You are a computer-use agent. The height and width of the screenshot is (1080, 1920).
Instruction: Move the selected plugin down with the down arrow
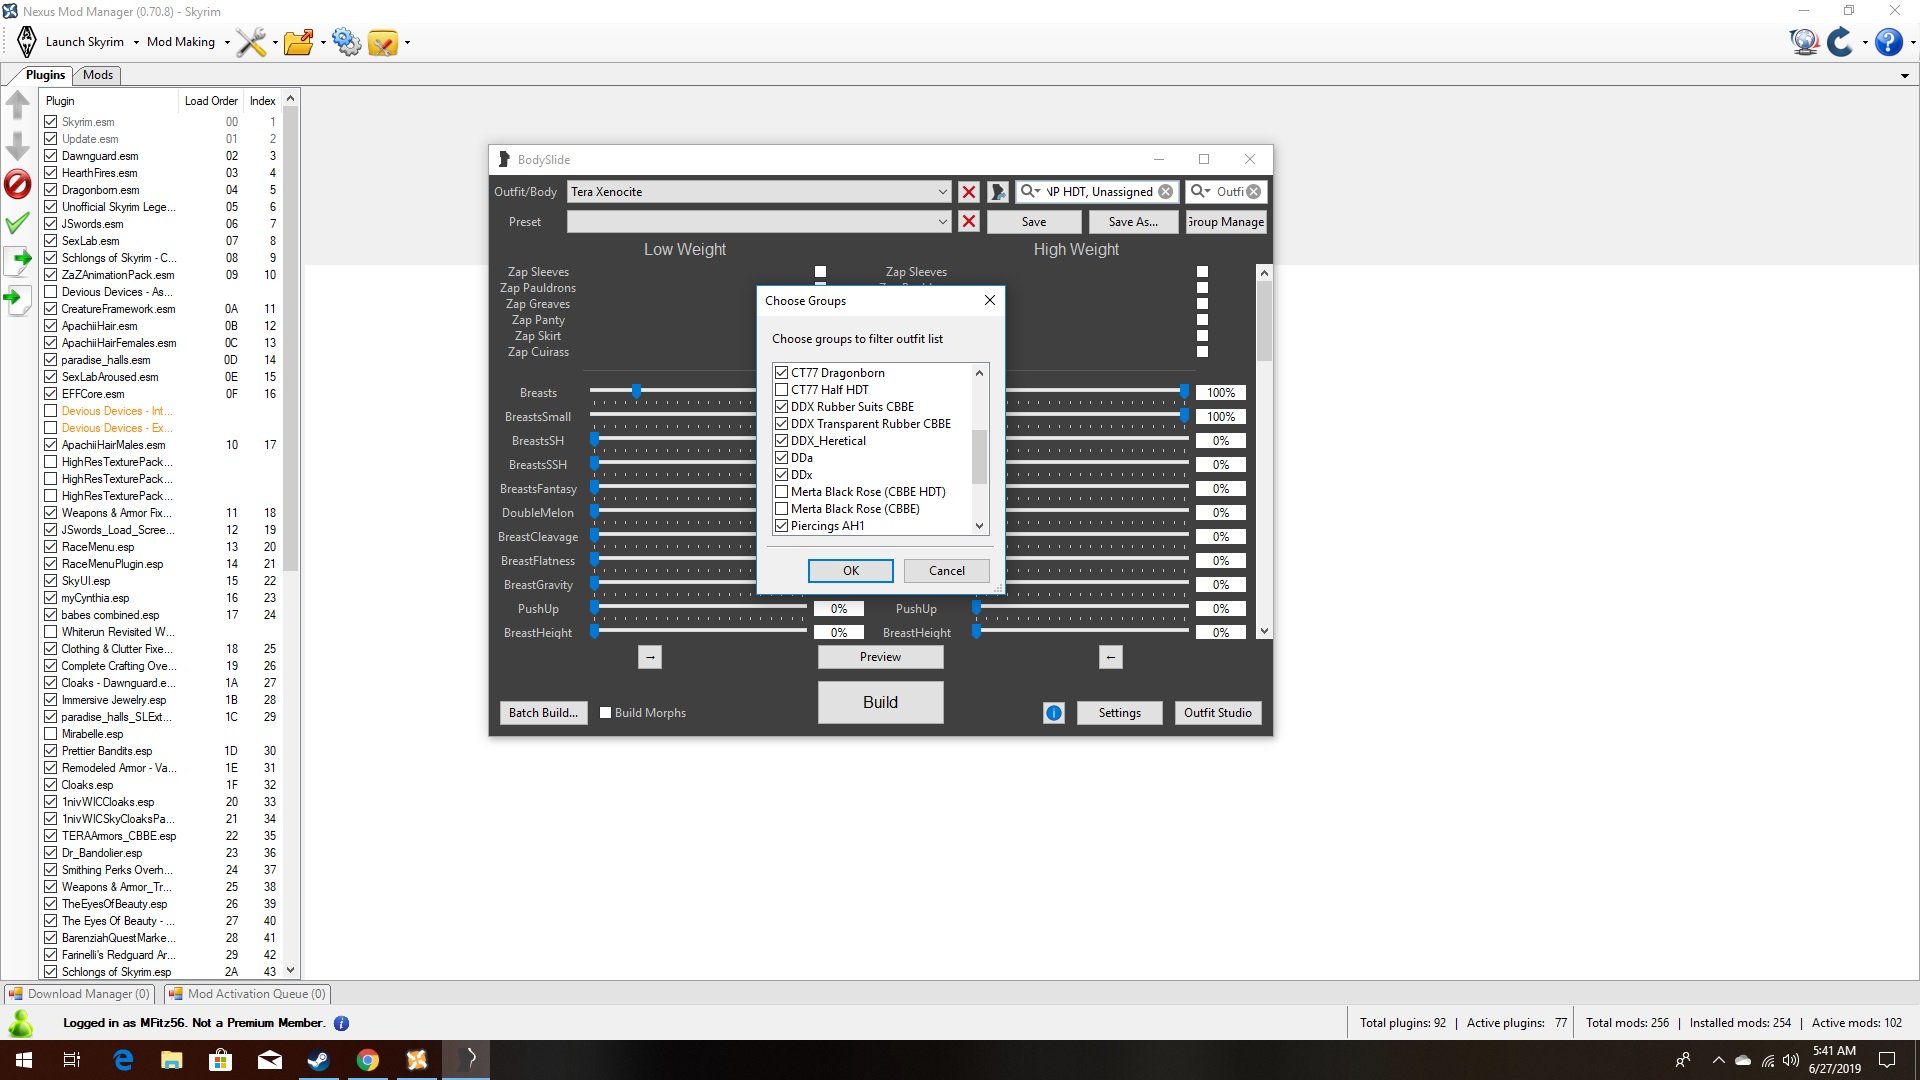click(x=18, y=146)
